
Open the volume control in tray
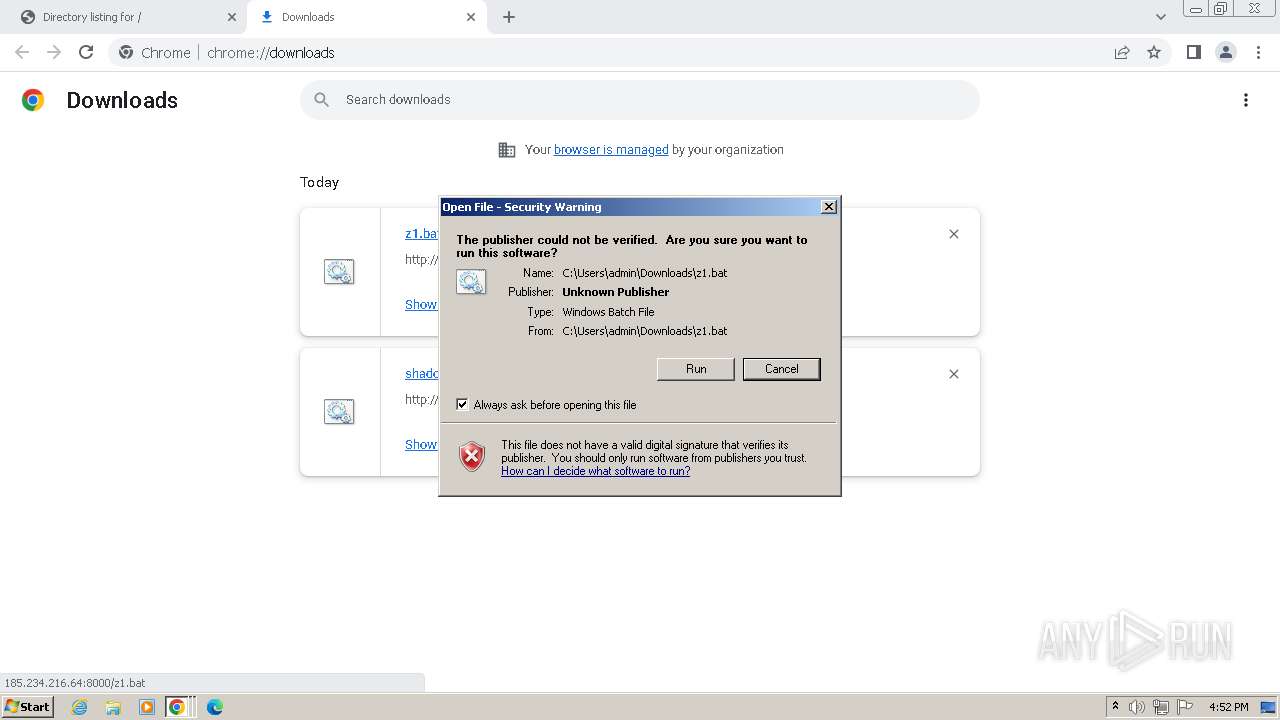tap(1137, 707)
